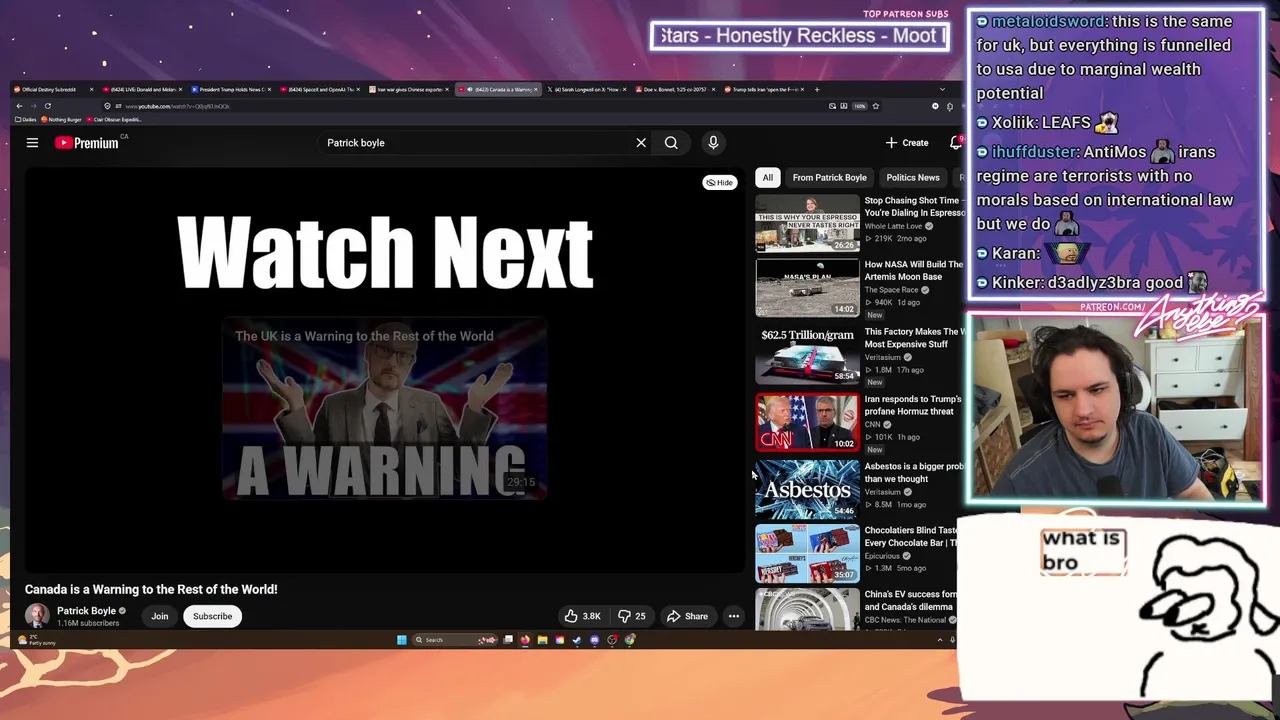
Task: Open the 'Dailies' bookmarks folder
Action: click(26, 120)
